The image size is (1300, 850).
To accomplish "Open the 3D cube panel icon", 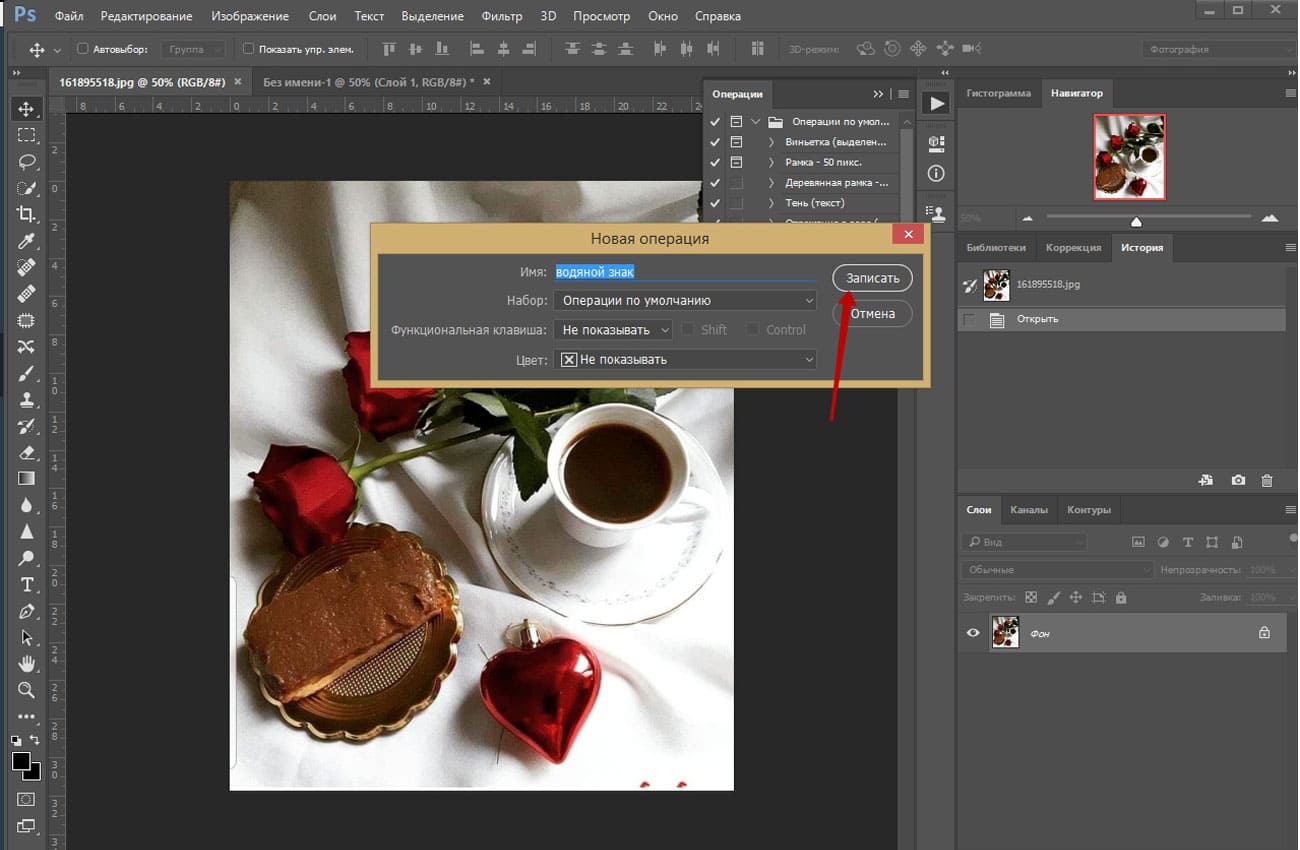I will click(936, 142).
